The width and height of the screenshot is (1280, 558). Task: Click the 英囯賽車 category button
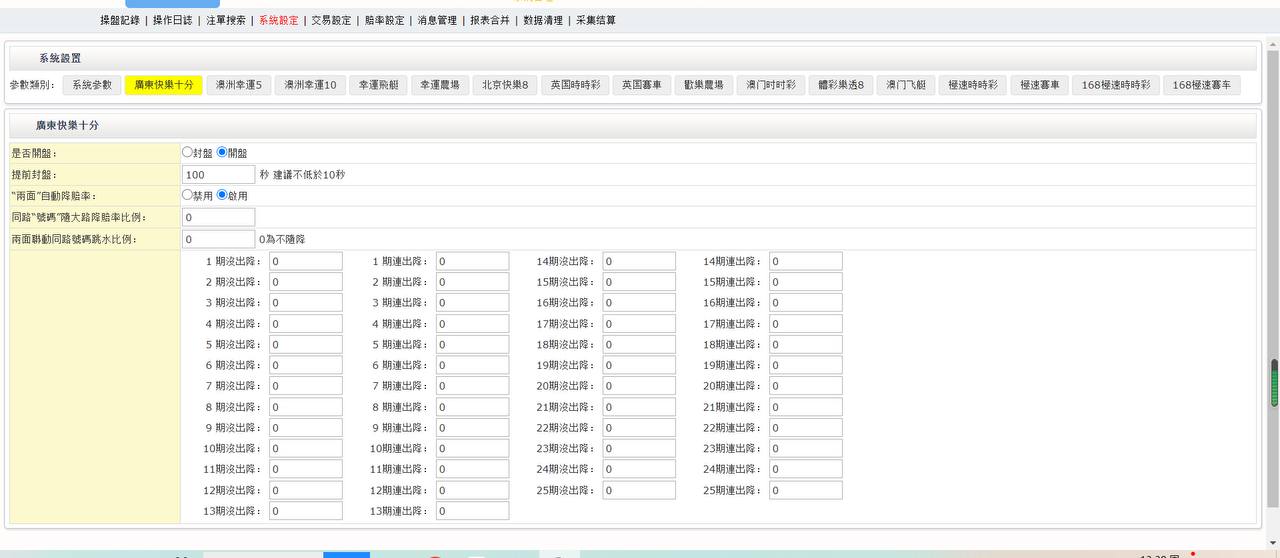click(x=641, y=86)
